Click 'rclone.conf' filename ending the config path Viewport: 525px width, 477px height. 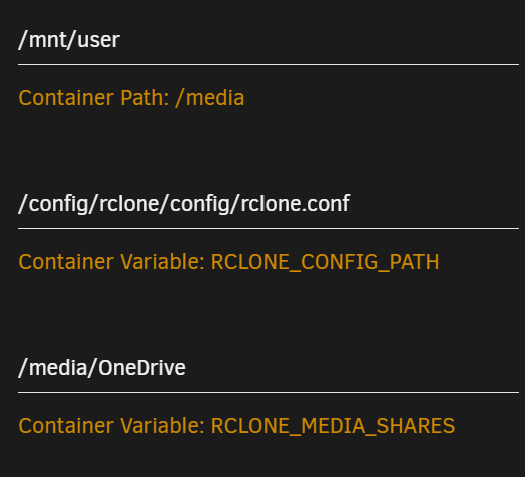[295, 204]
